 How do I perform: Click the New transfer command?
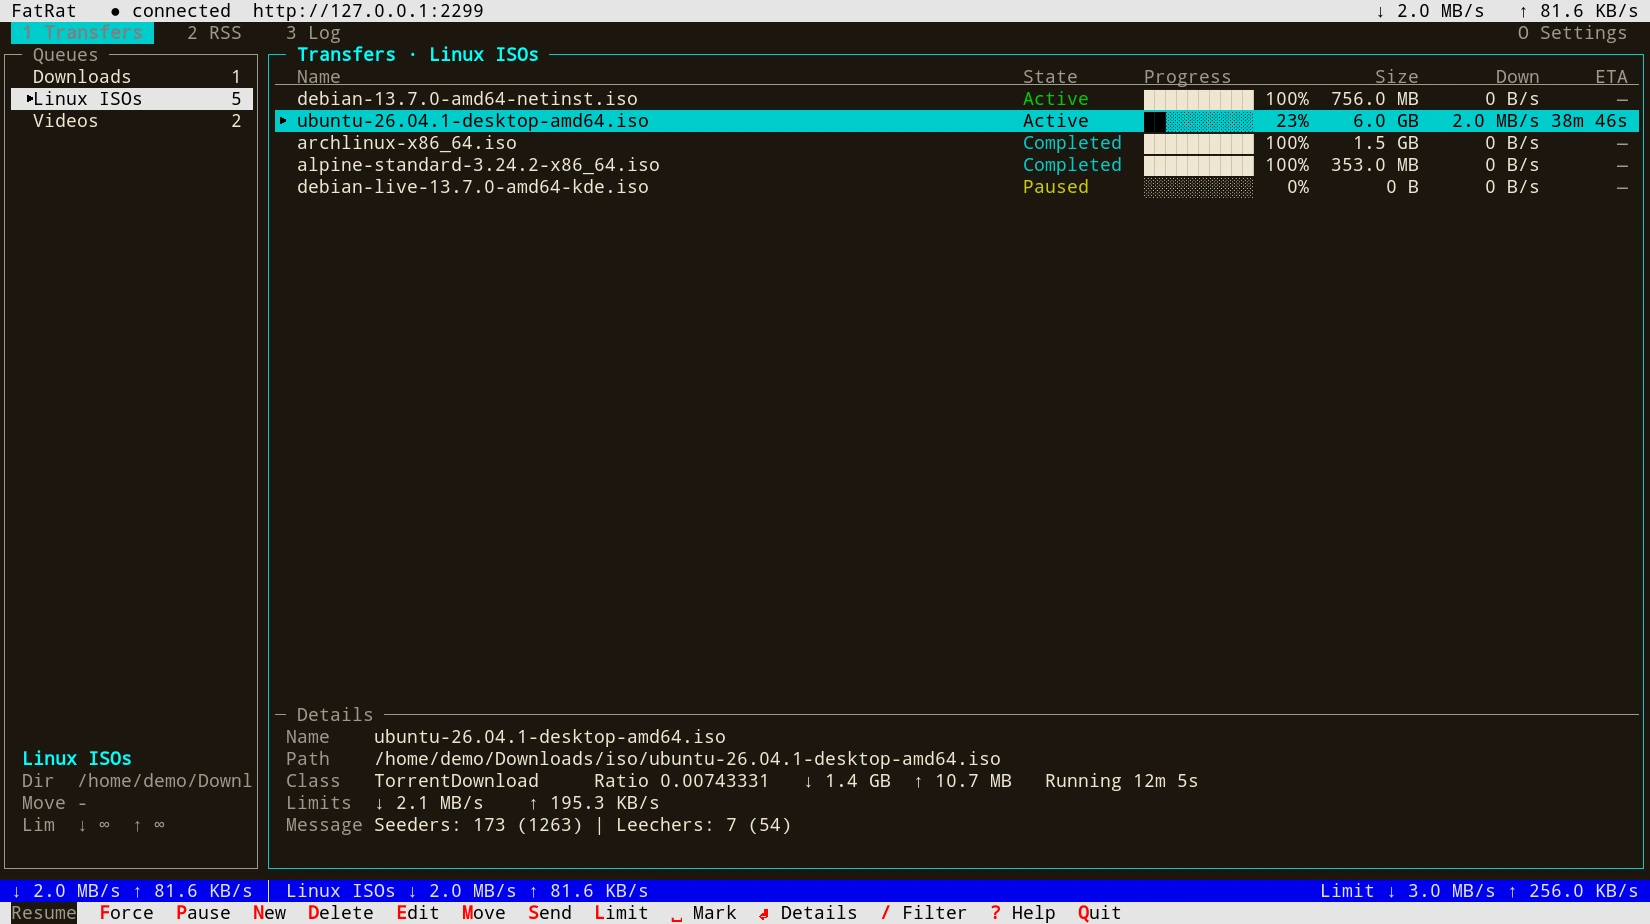pos(269,913)
